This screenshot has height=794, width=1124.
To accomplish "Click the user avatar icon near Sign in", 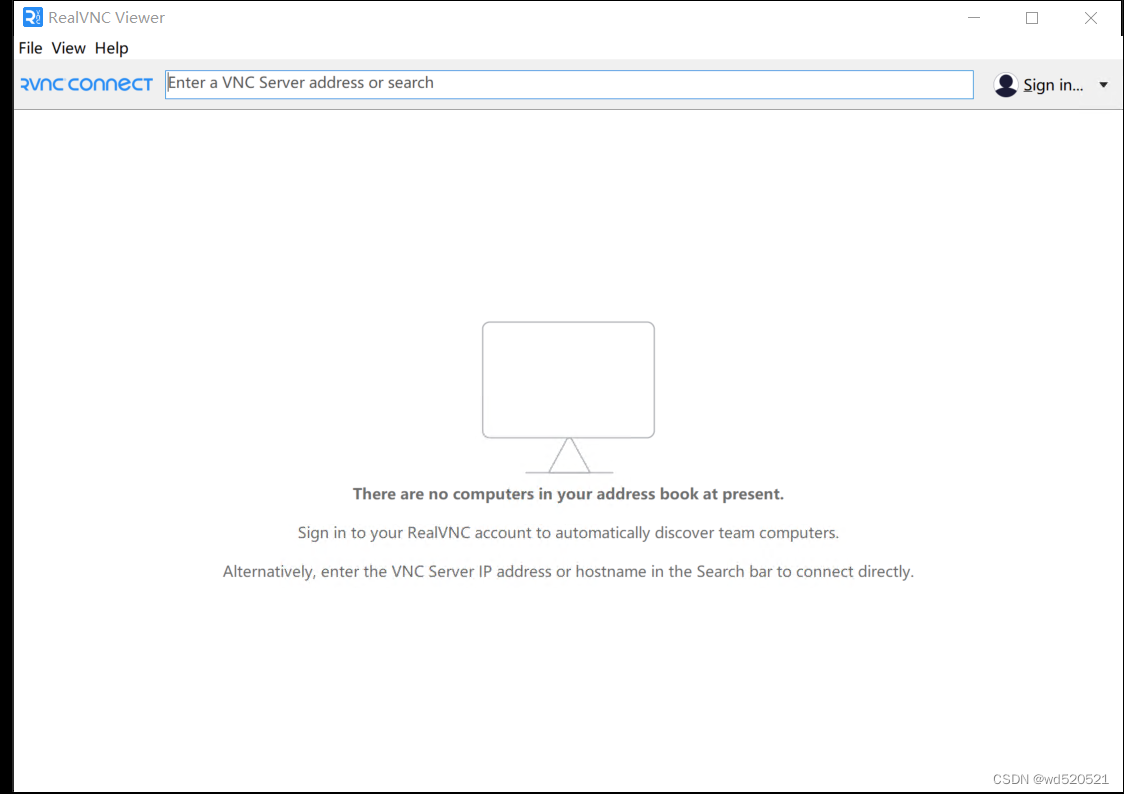I will pyautogui.click(x=1005, y=85).
